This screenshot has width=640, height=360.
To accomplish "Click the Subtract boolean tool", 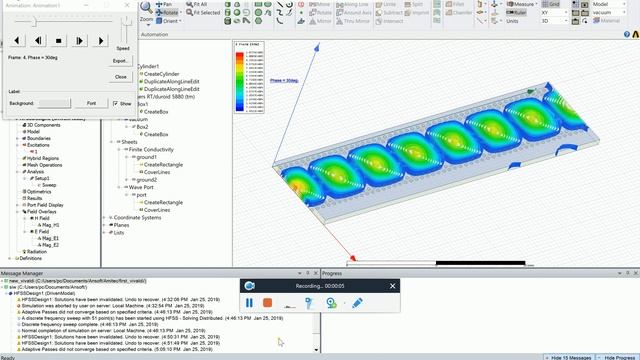I will (389, 13).
